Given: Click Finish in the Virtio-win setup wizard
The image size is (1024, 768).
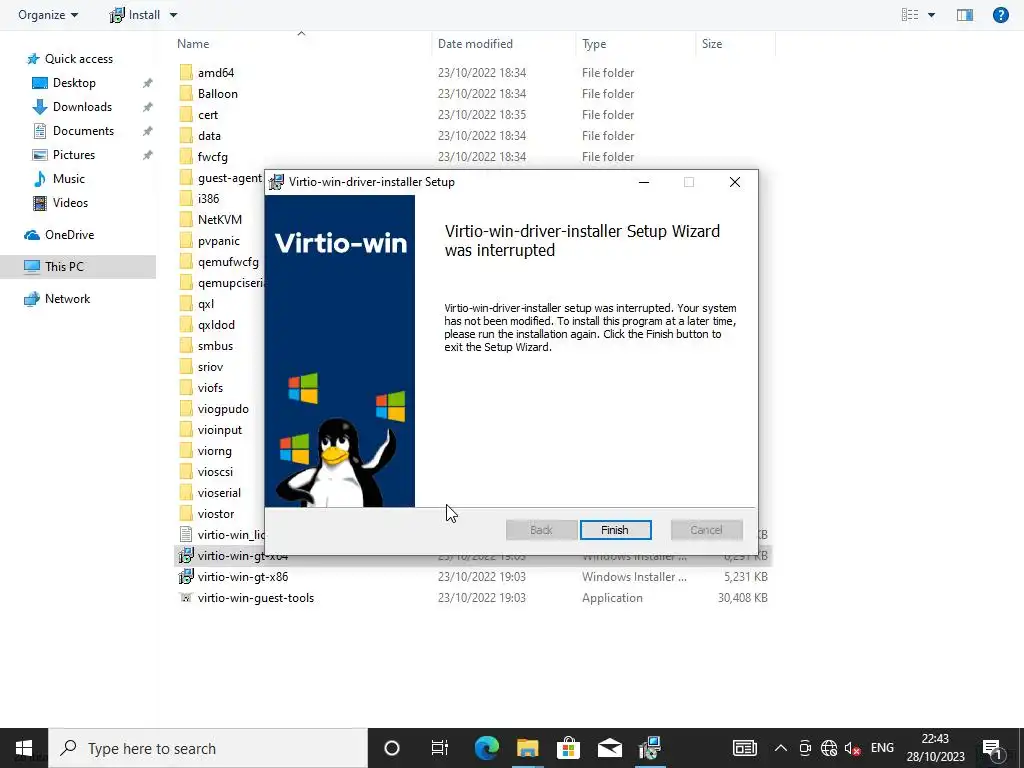Looking at the screenshot, I should (615, 530).
